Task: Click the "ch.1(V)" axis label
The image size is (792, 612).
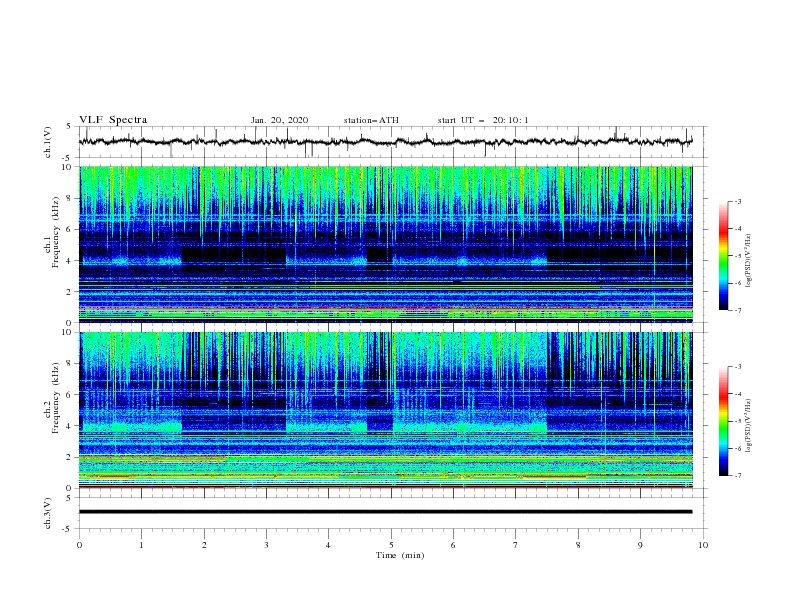Action: pos(48,142)
